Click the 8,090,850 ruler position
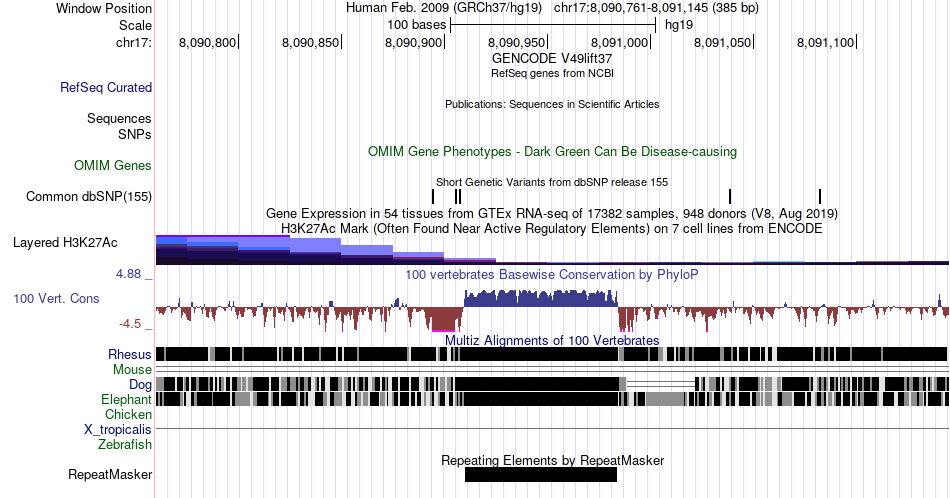950x498 pixels. (x=310, y=42)
